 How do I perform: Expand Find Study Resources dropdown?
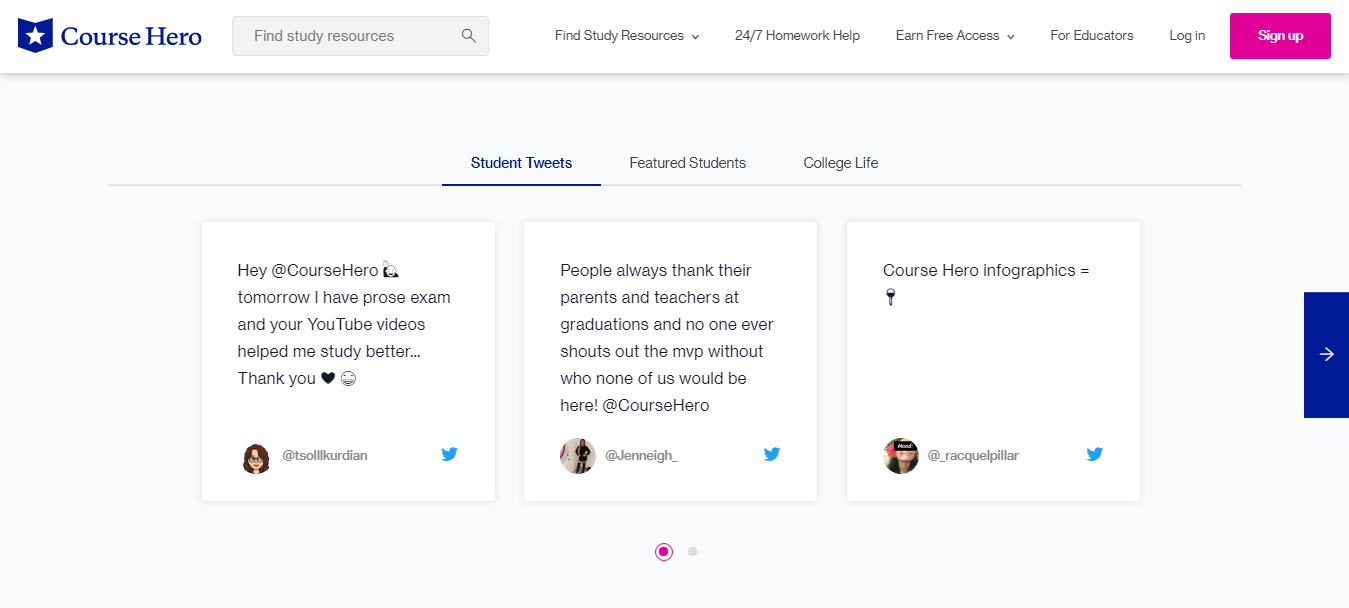coord(626,36)
